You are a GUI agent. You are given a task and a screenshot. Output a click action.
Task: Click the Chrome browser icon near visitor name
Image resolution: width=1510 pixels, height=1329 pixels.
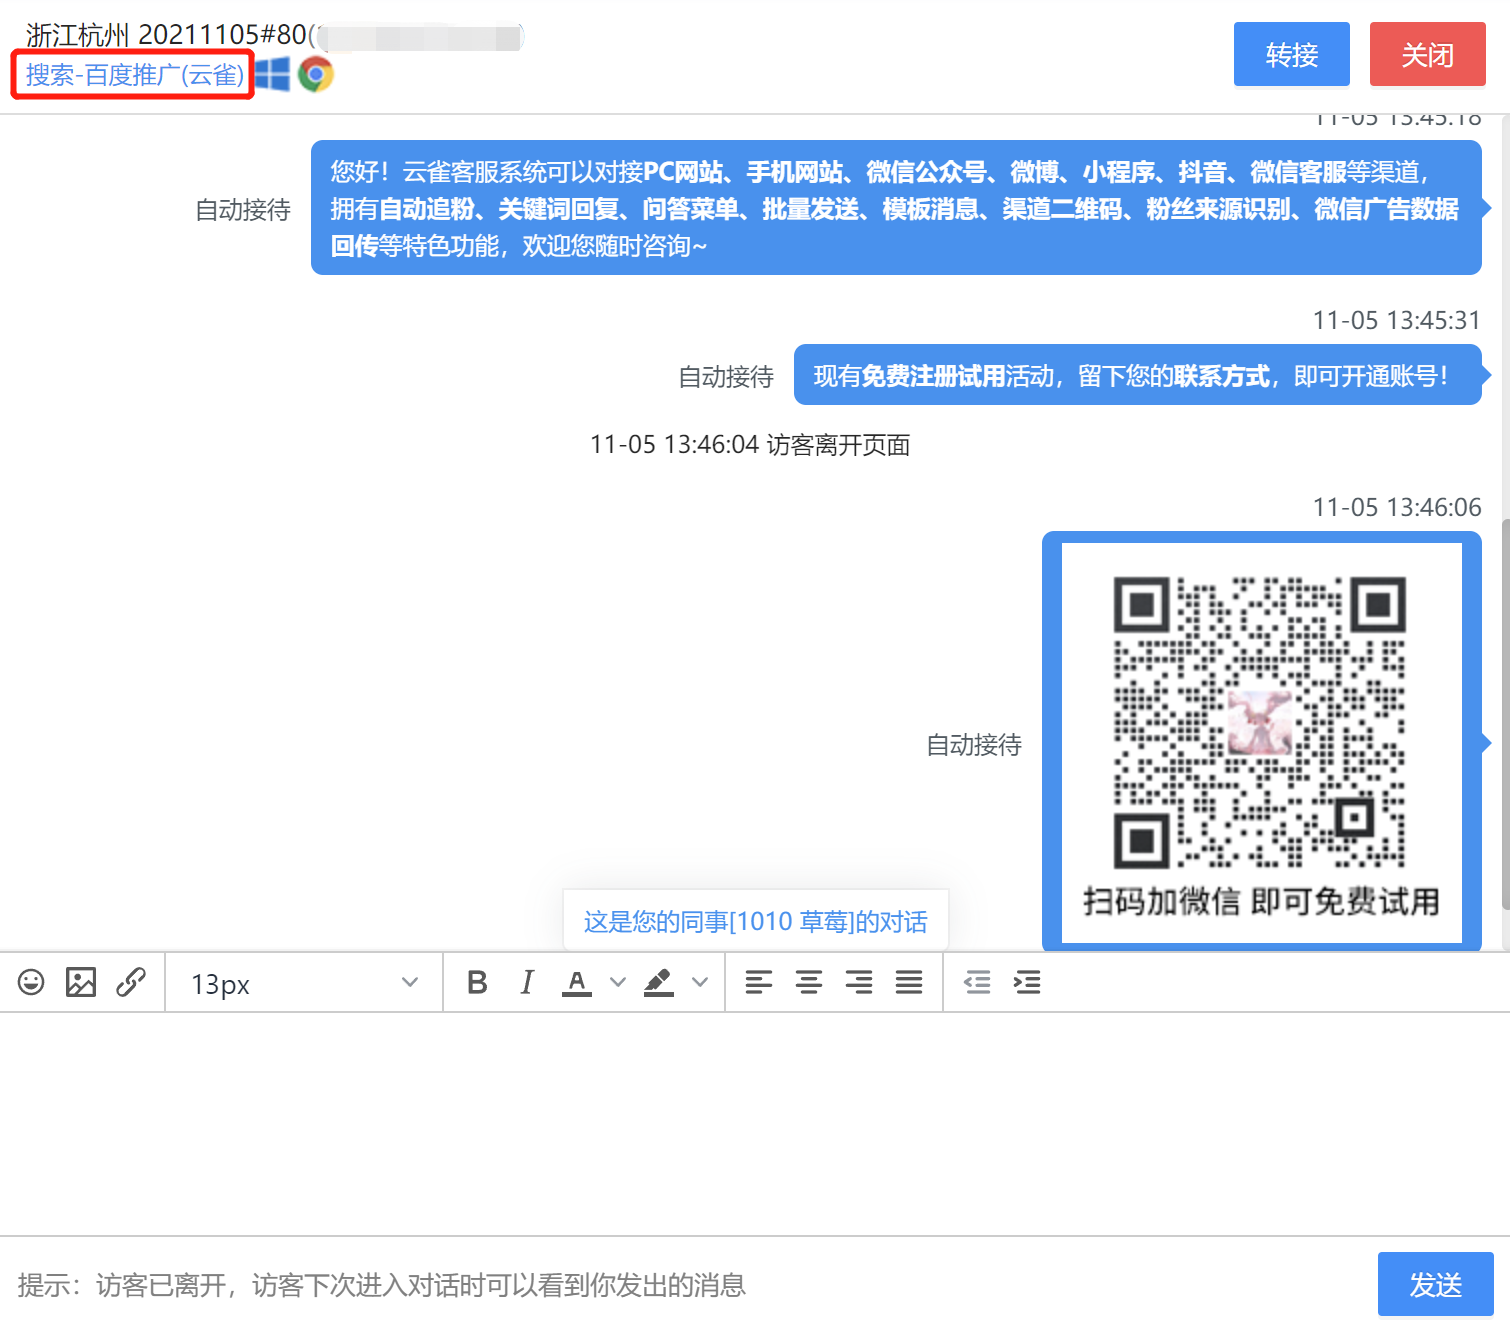[316, 74]
